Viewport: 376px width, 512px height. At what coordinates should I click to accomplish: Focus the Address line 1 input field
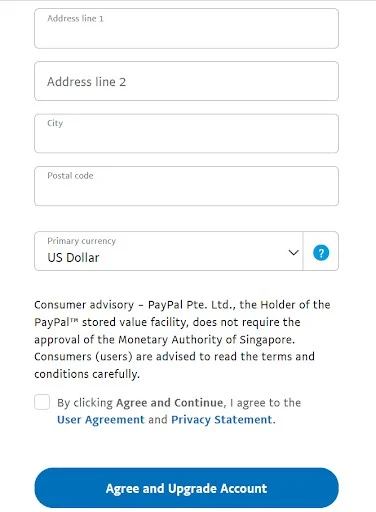pyautogui.click(x=186, y=29)
